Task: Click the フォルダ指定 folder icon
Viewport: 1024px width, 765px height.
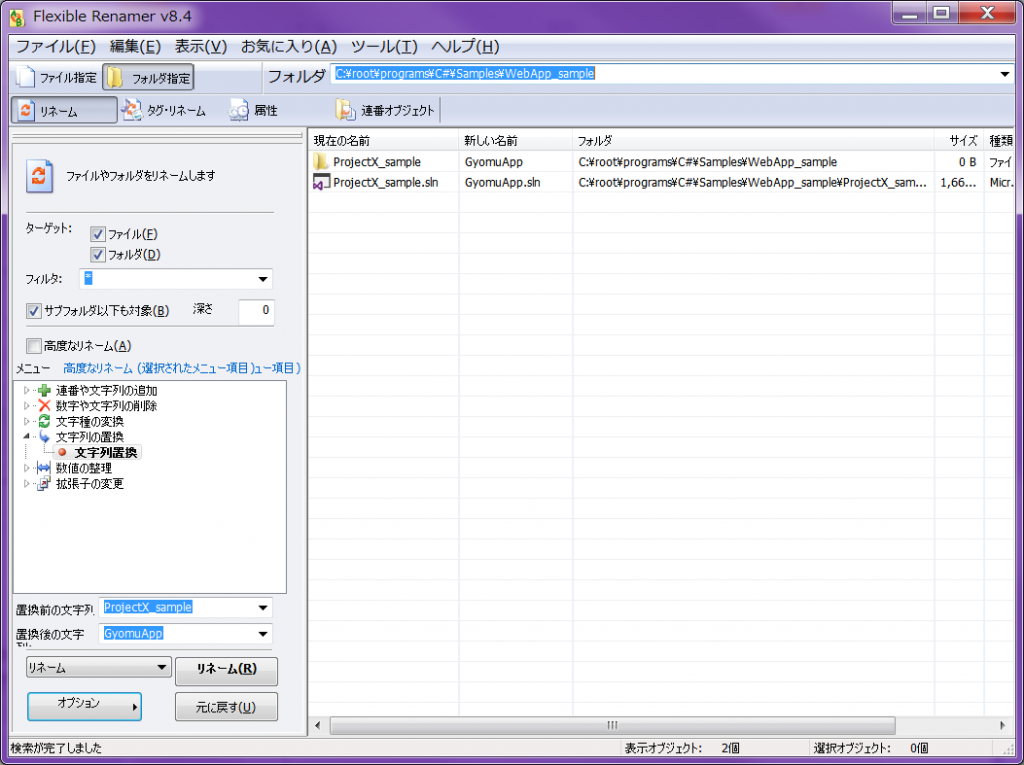Action: [x=115, y=77]
